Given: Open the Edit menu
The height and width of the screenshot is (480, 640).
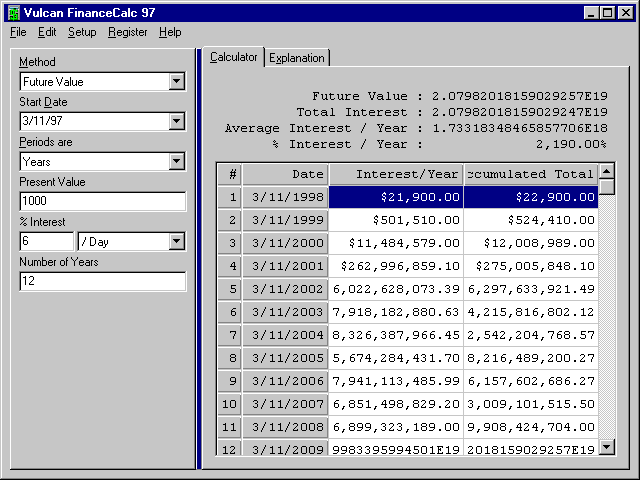Looking at the screenshot, I should click(x=47, y=32).
